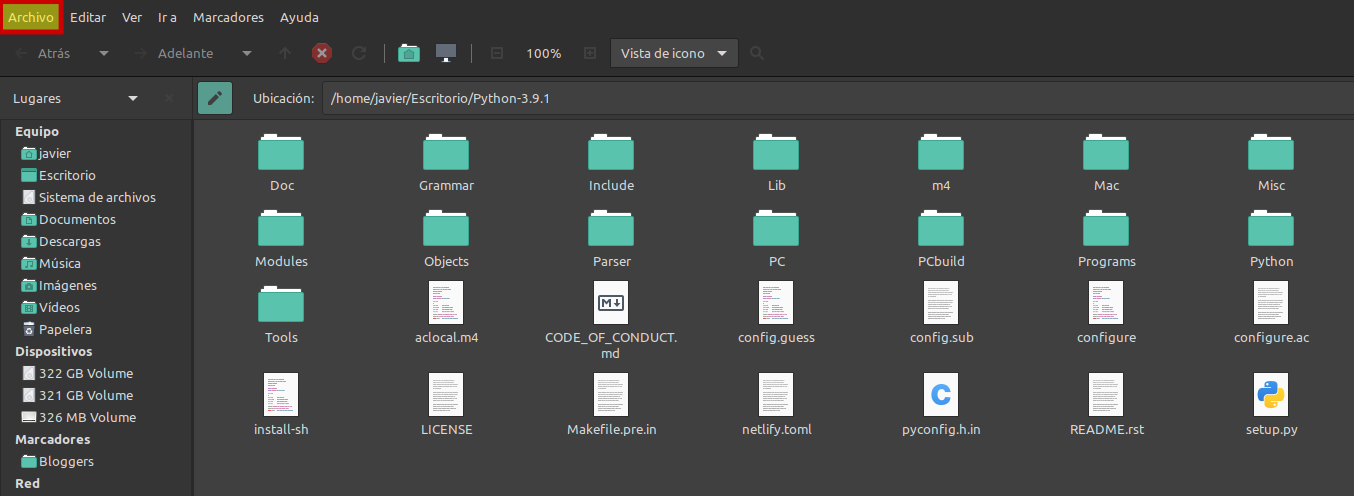Select the pyconfig.h.in C file icon
Image resolution: width=1354 pixels, height=496 pixels.
click(941, 394)
